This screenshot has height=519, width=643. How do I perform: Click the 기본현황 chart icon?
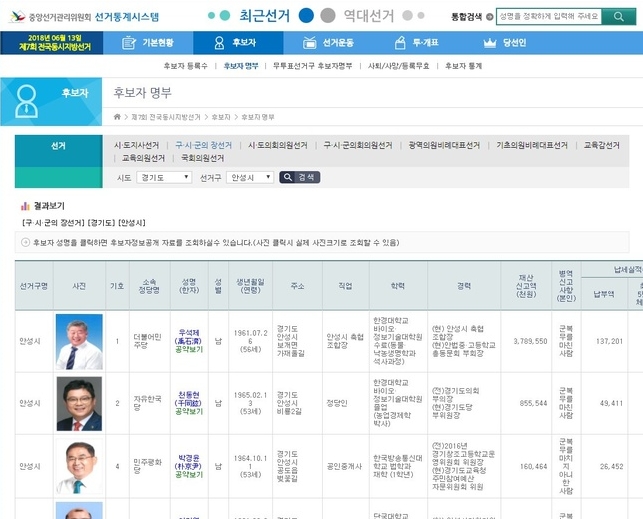[129, 43]
